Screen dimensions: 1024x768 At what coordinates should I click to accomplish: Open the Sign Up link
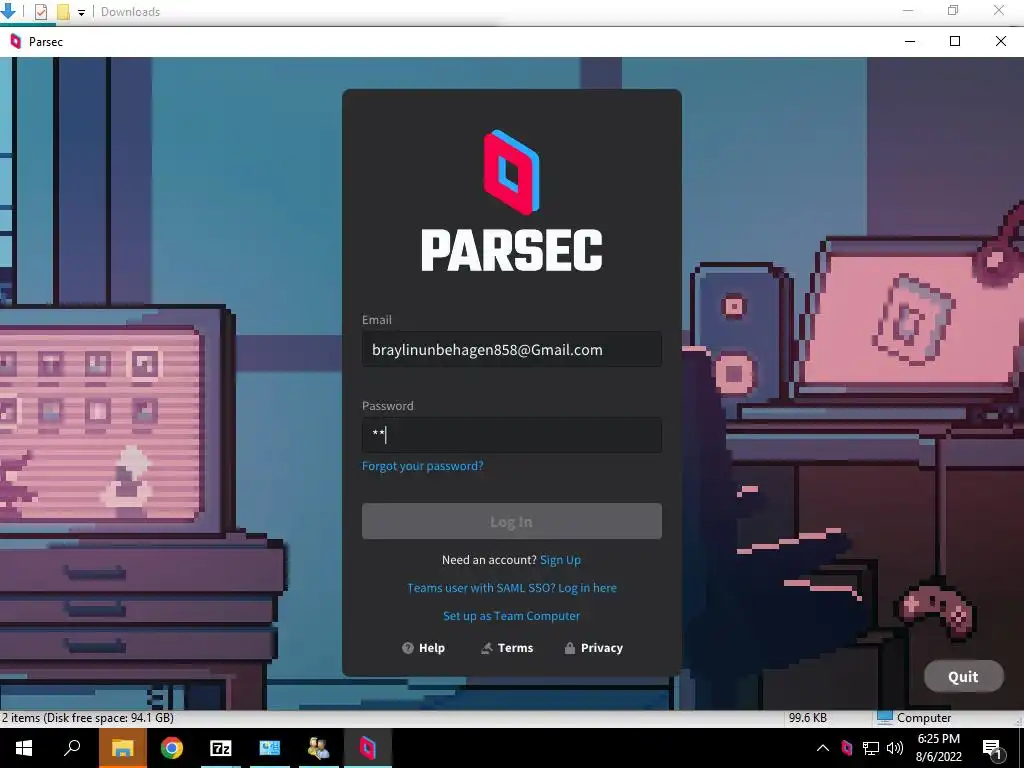560,560
